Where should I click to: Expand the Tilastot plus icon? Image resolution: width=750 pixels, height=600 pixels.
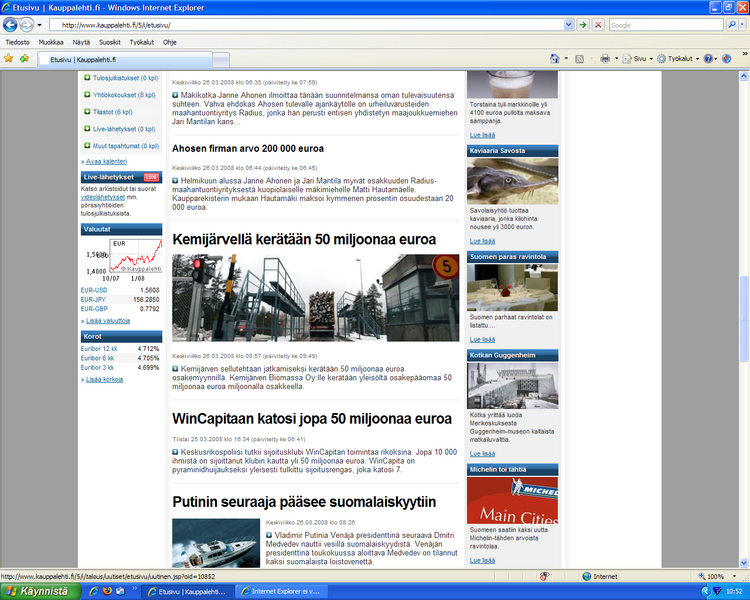[87, 112]
